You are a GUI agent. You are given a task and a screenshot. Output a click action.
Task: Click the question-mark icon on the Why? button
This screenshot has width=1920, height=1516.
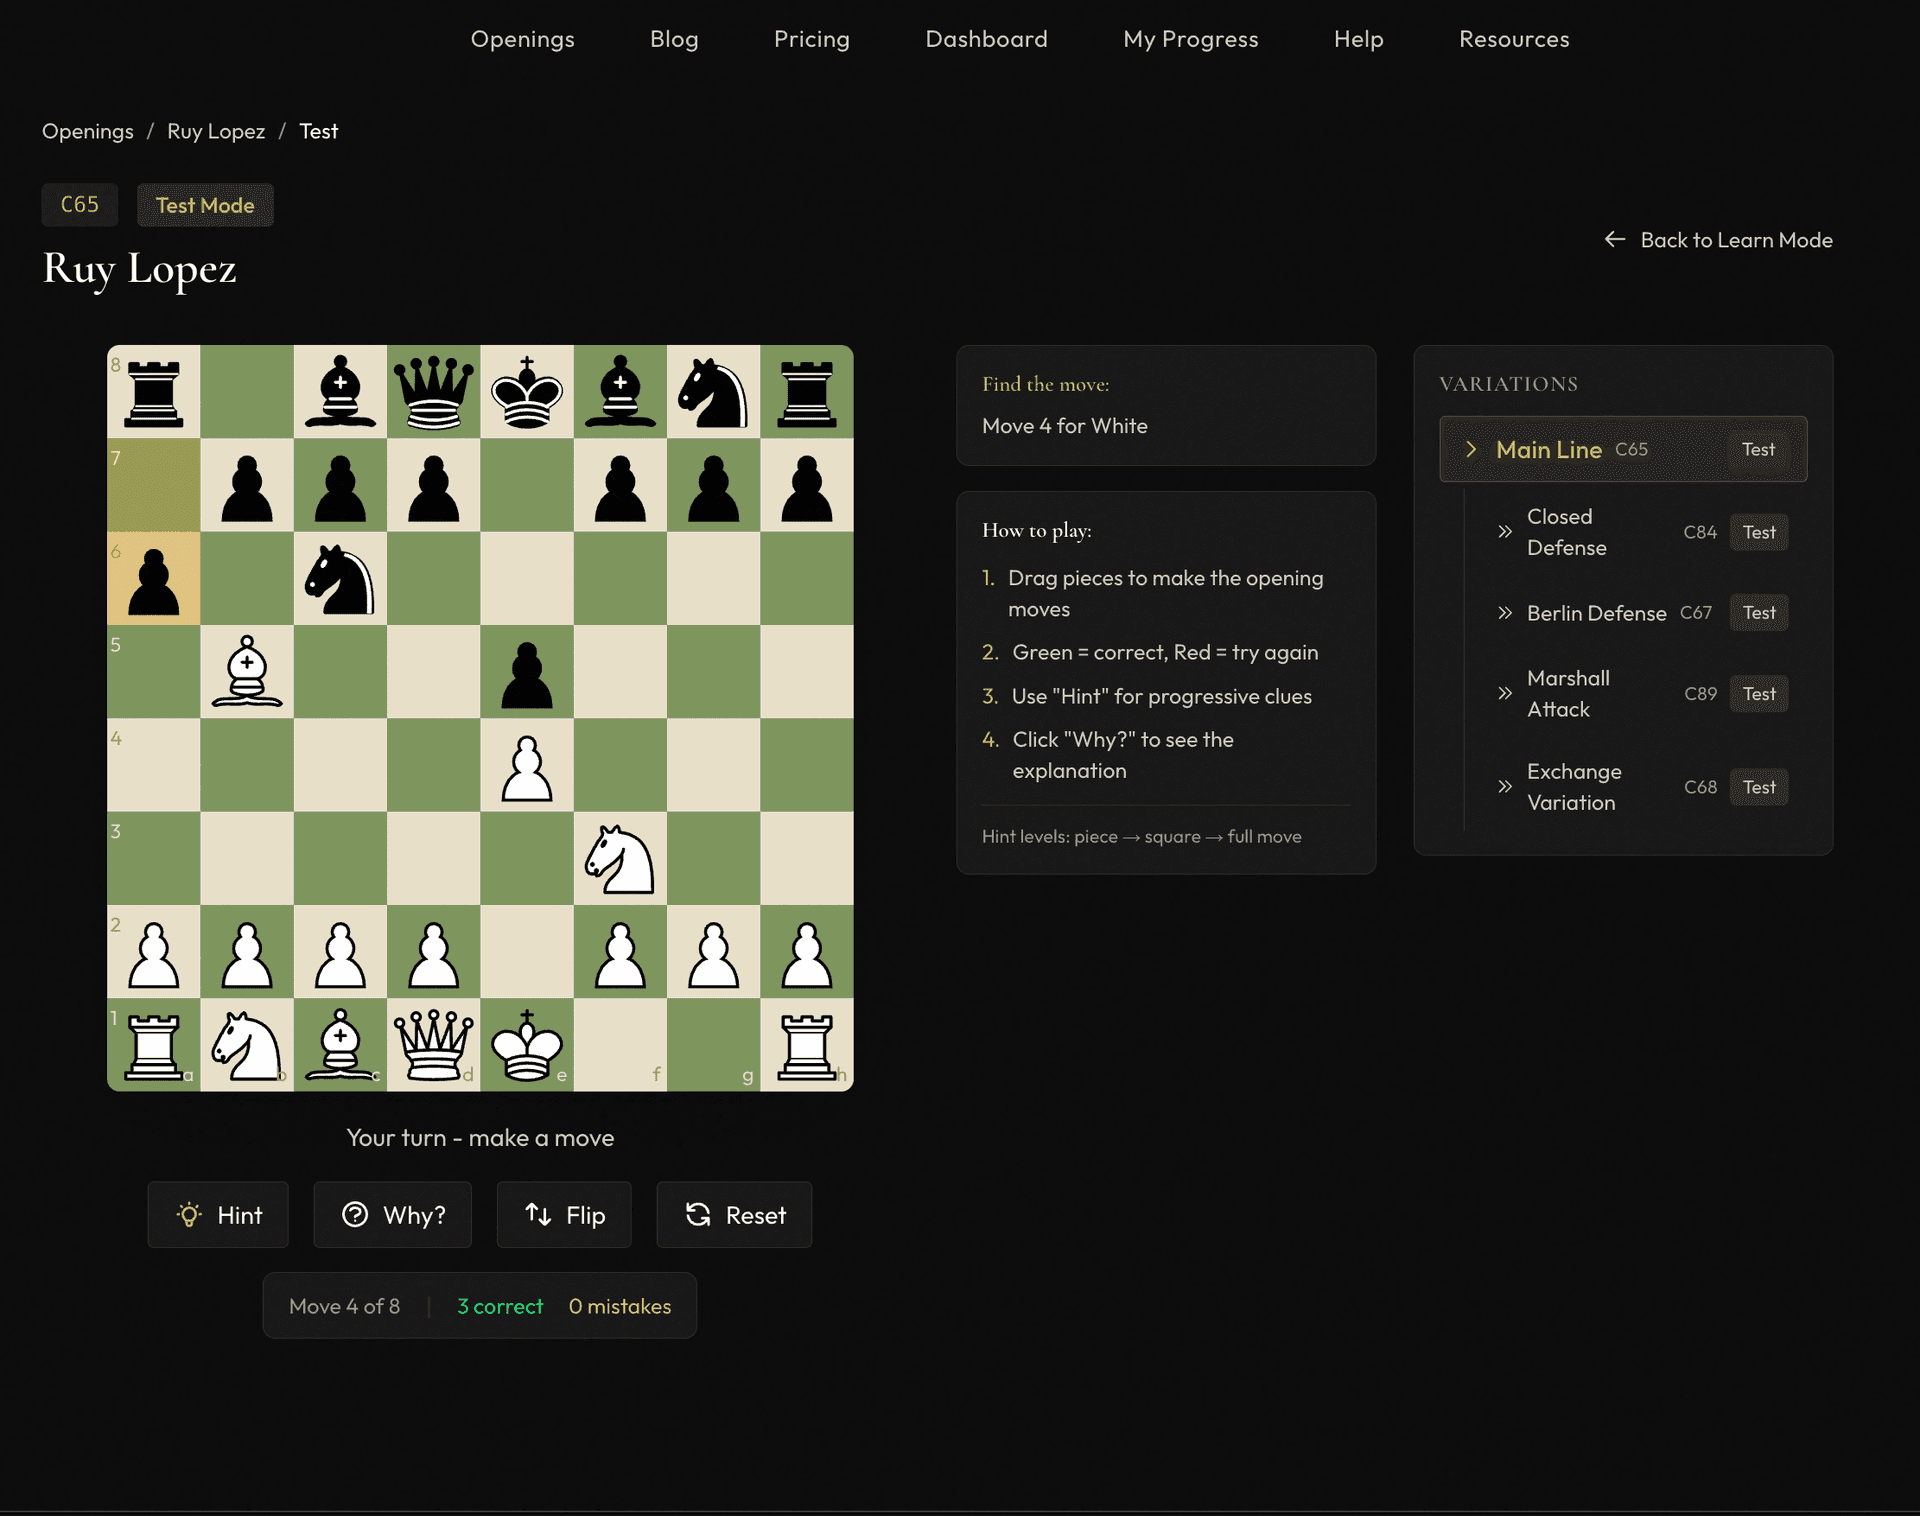coord(356,1214)
